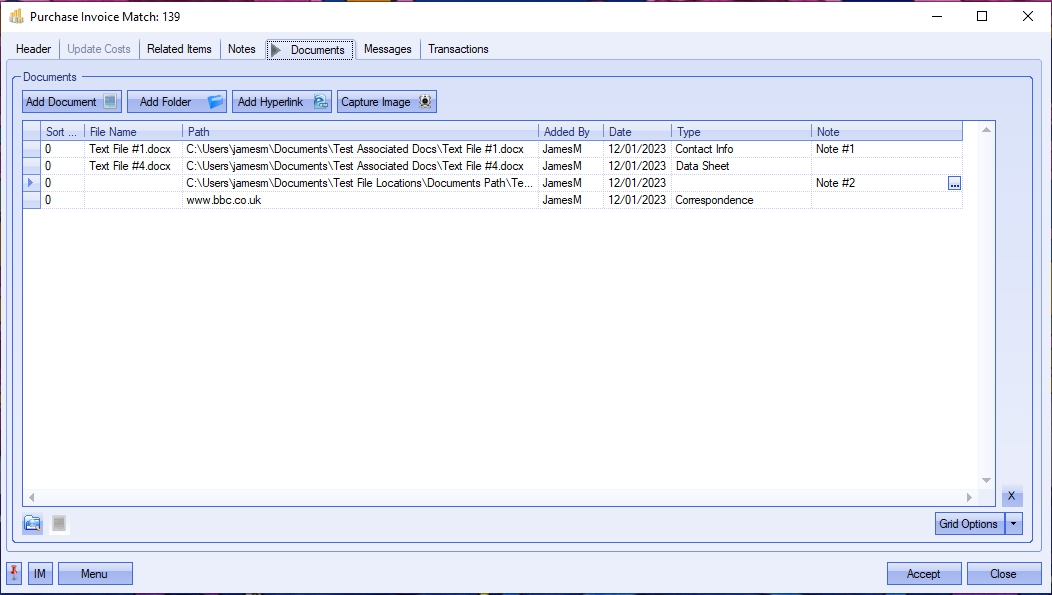Click the Add Document button
The width and height of the screenshot is (1052, 595).
click(x=71, y=102)
